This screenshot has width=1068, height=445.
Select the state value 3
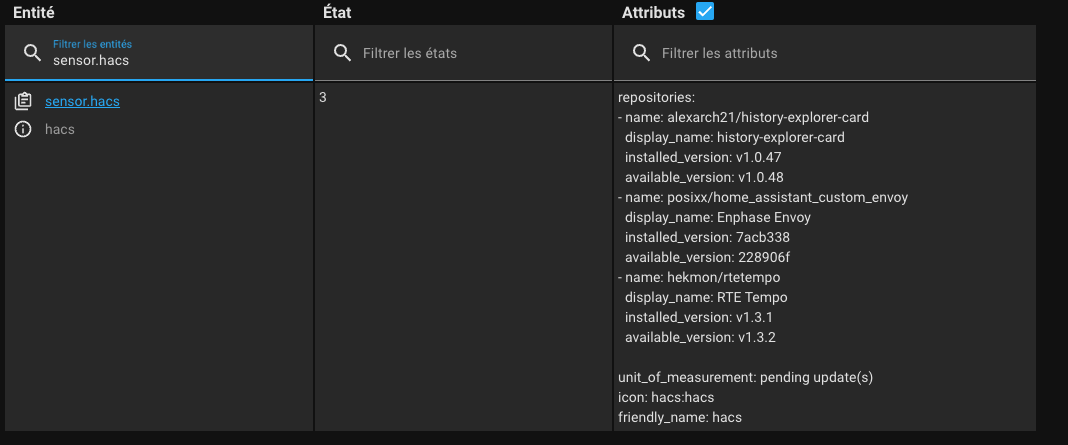[x=323, y=97]
